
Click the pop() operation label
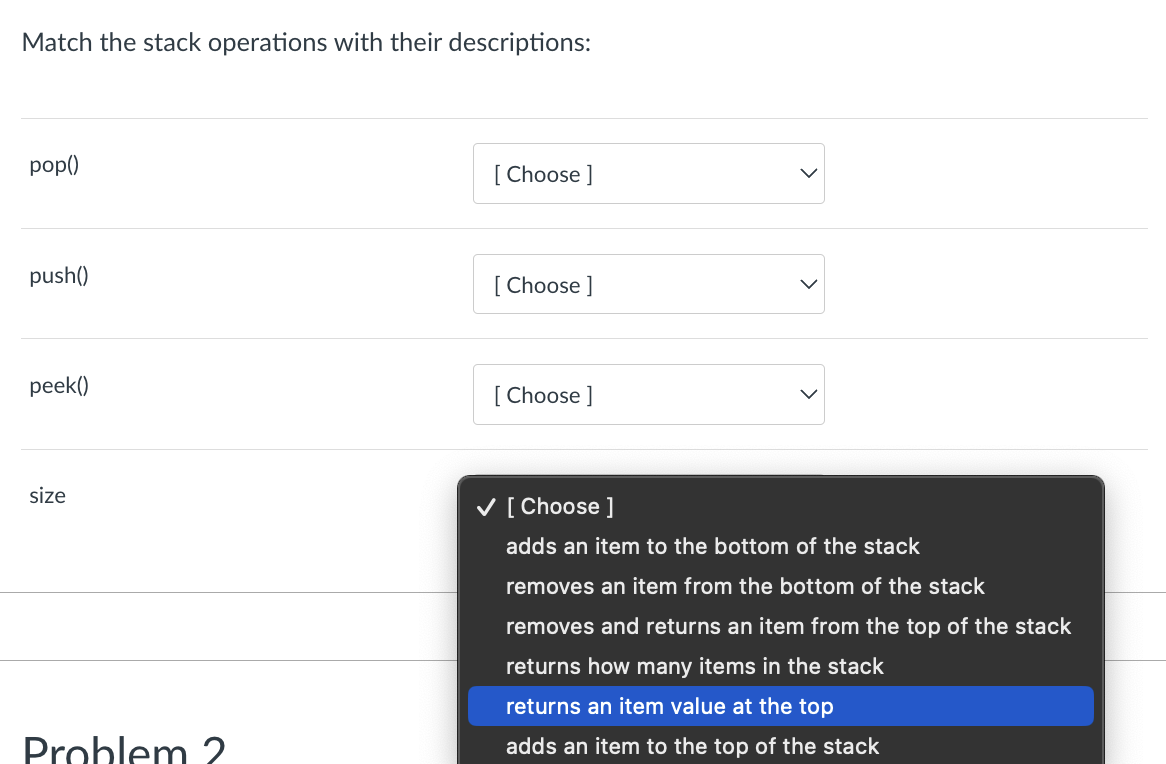click(x=55, y=165)
